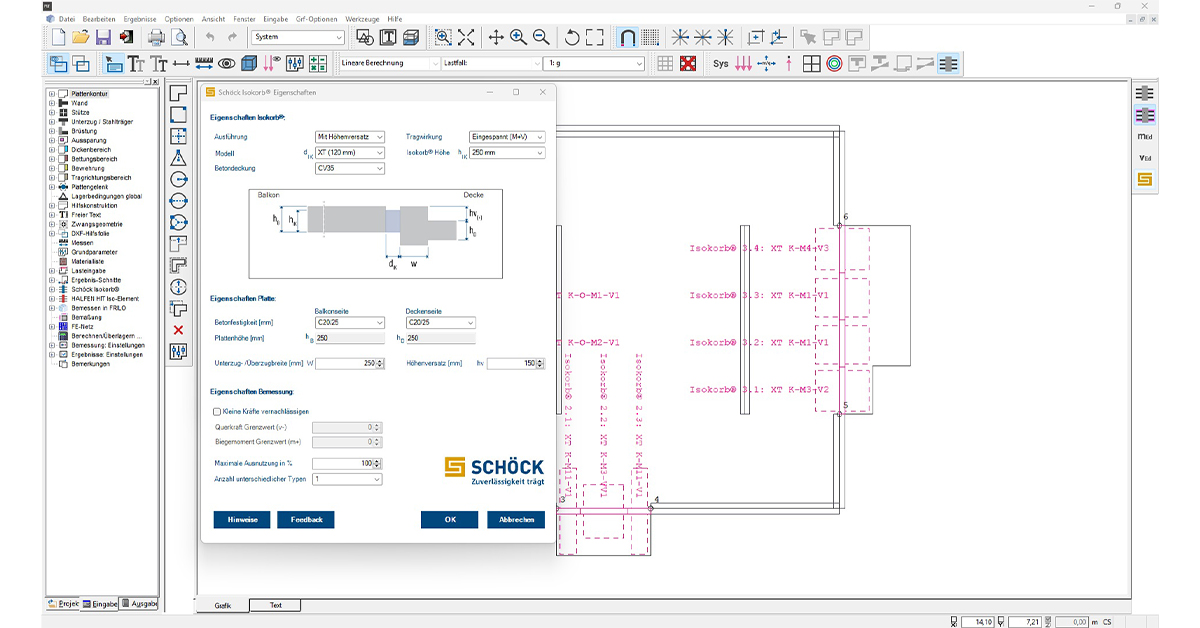Open a file with the folder icon
Viewport: 1200px width, 628px height.
(x=81, y=38)
